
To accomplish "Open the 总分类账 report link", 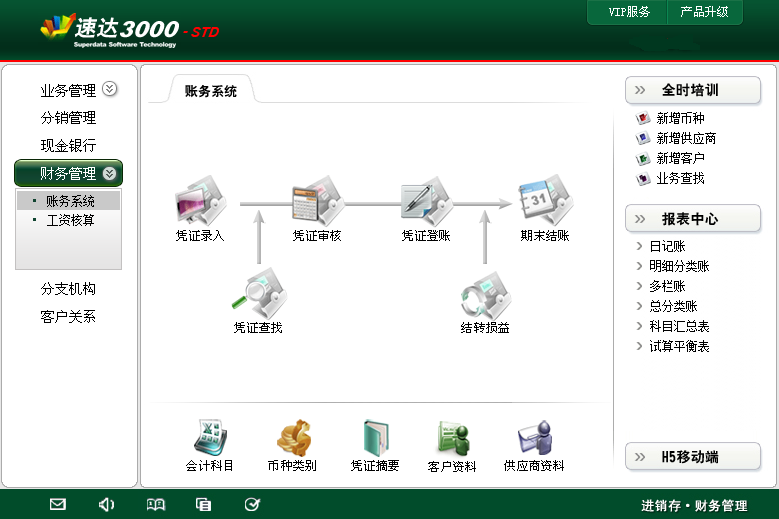I will (x=673, y=306).
